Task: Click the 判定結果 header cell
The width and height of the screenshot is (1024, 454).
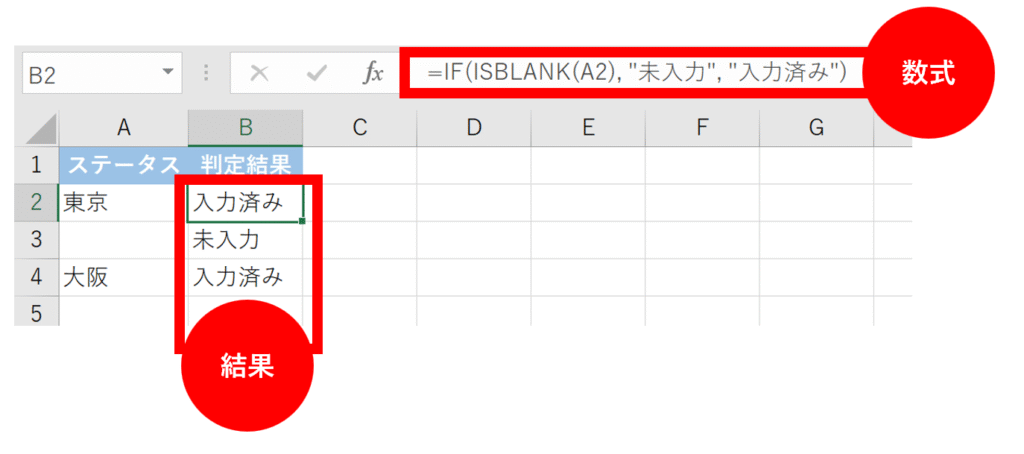Action: pos(245,165)
